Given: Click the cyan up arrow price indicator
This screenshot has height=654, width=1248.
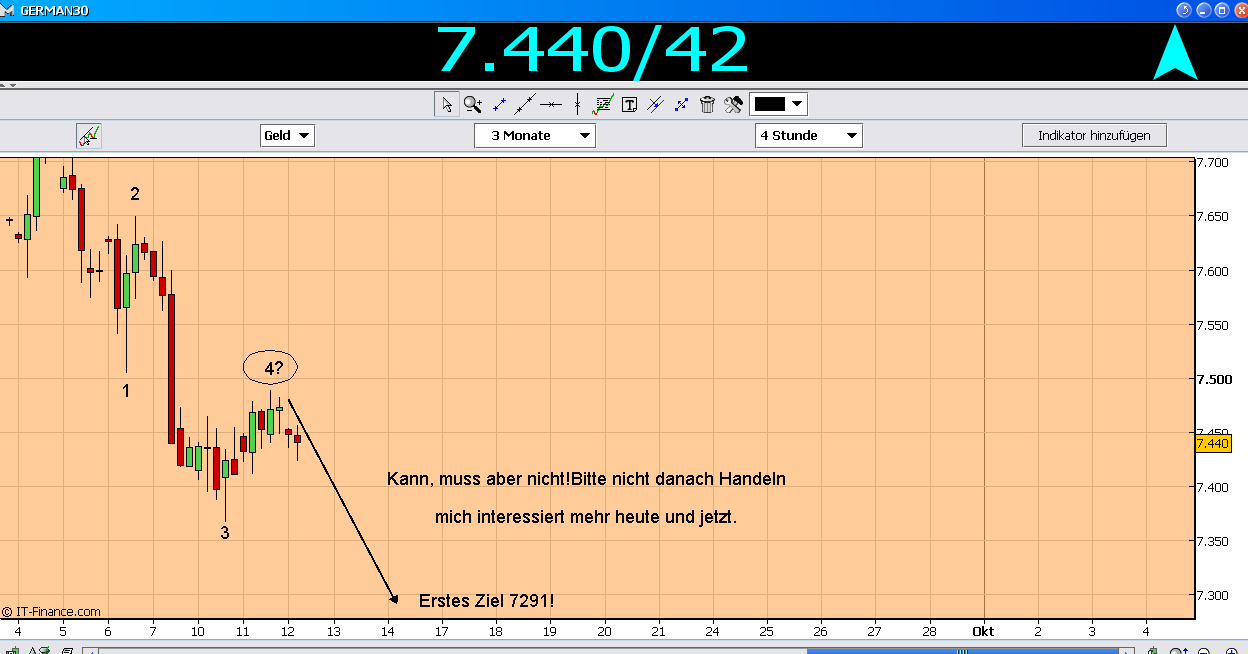Looking at the screenshot, I should click(1175, 53).
